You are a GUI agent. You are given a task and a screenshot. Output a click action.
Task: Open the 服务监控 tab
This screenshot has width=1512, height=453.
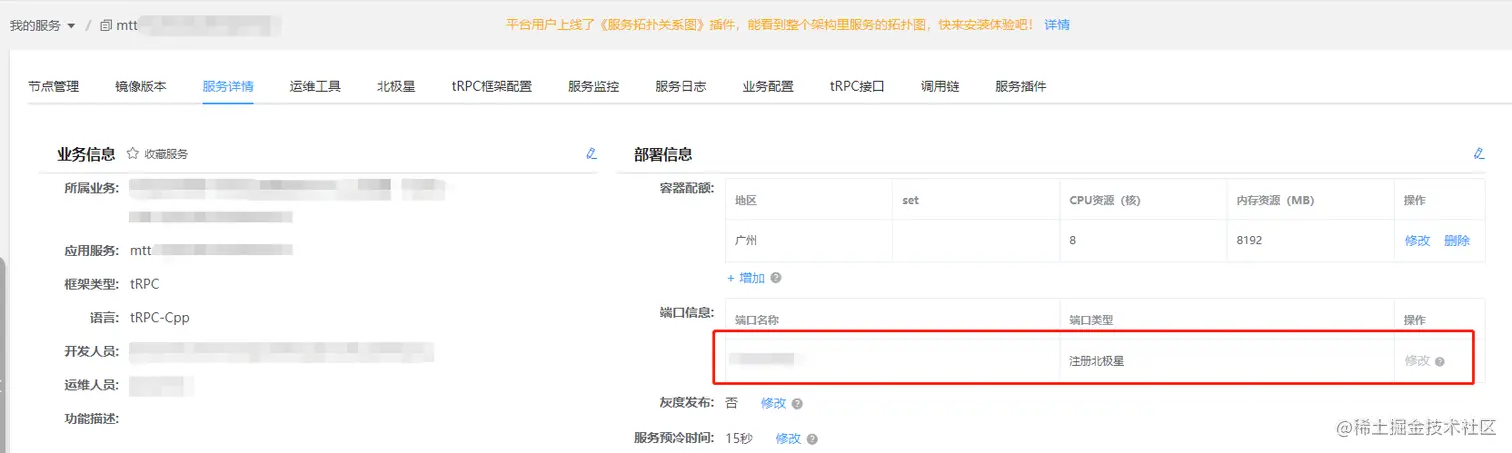(x=594, y=86)
